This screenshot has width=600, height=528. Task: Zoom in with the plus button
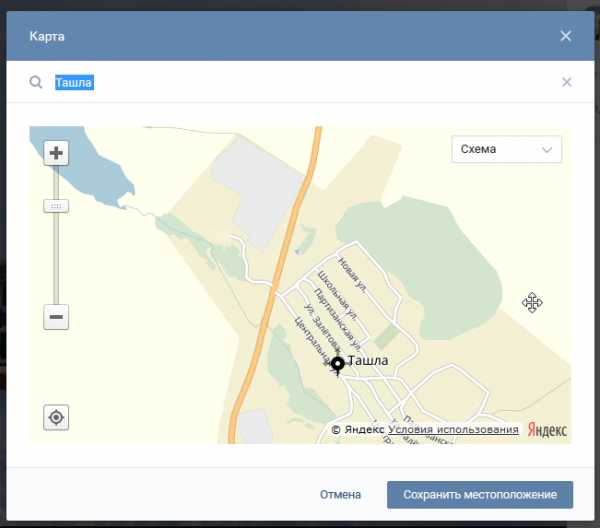56,153
